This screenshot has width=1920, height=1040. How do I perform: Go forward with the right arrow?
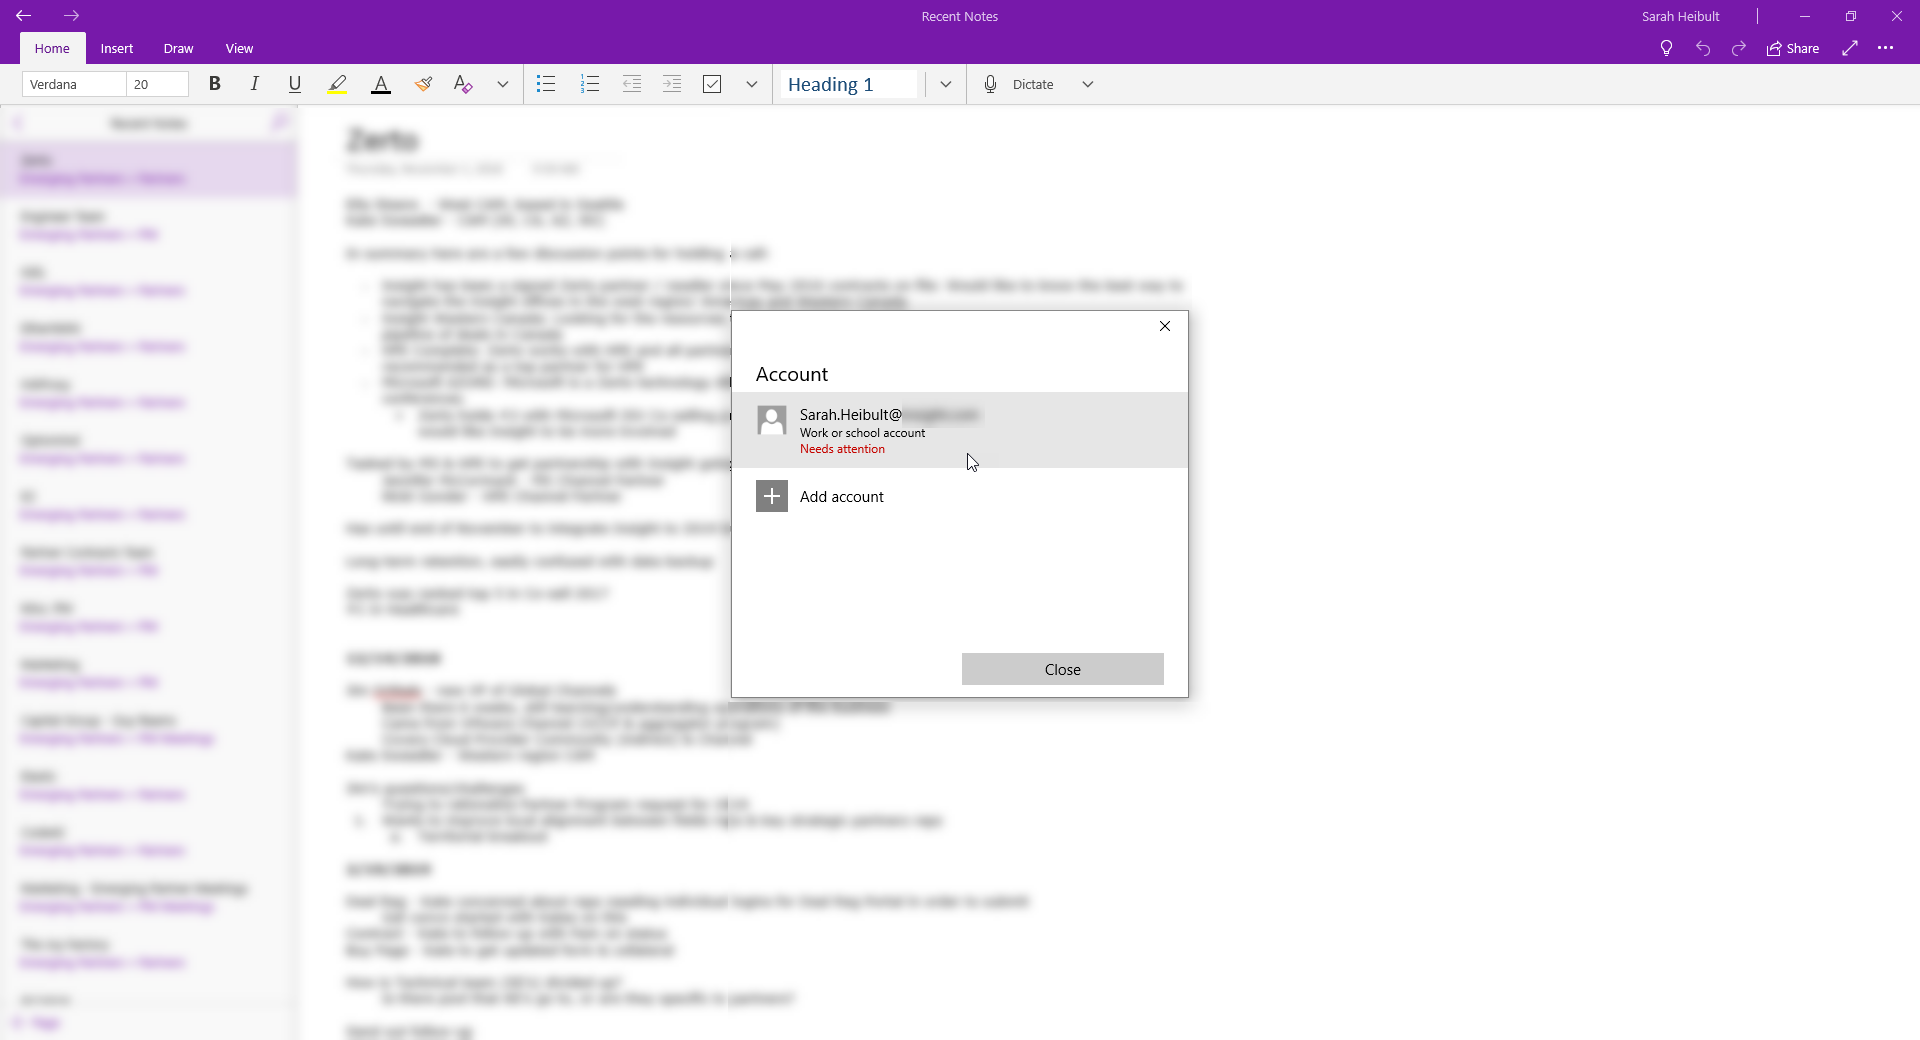coord(71,16)
